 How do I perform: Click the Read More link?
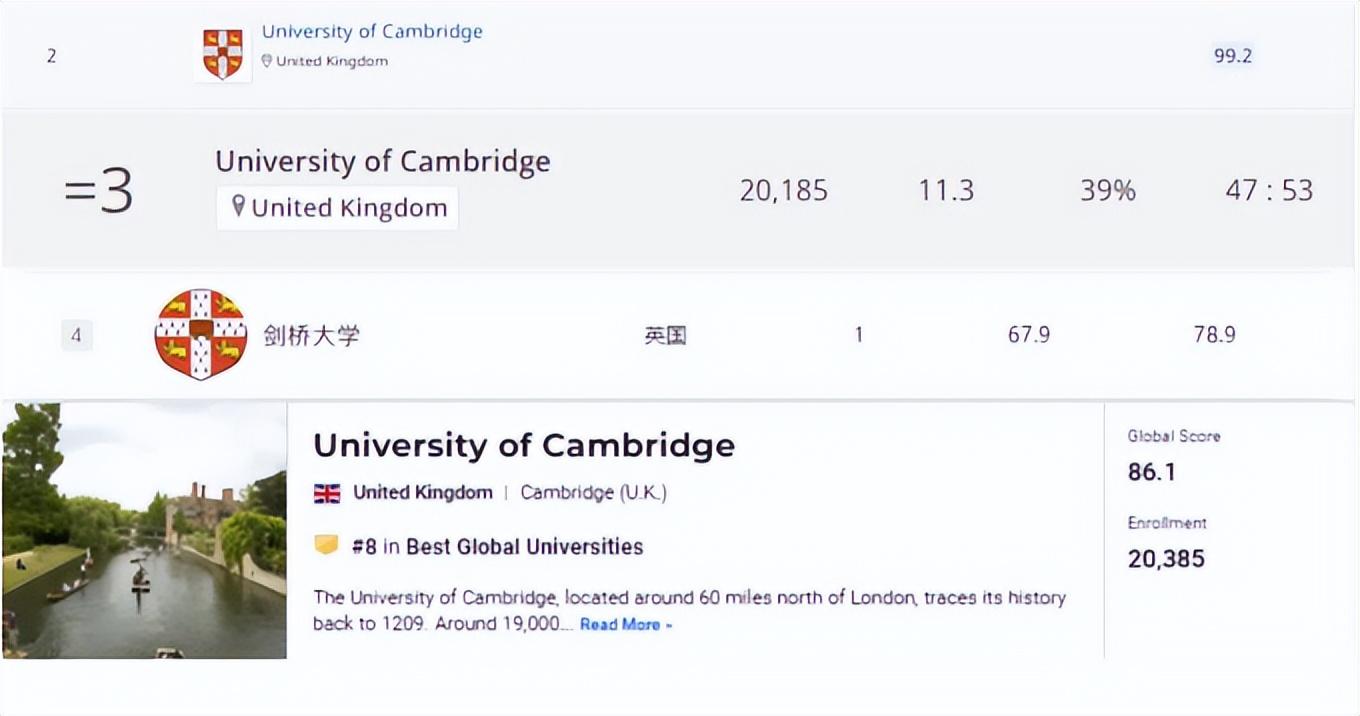[x=626, y=624]
